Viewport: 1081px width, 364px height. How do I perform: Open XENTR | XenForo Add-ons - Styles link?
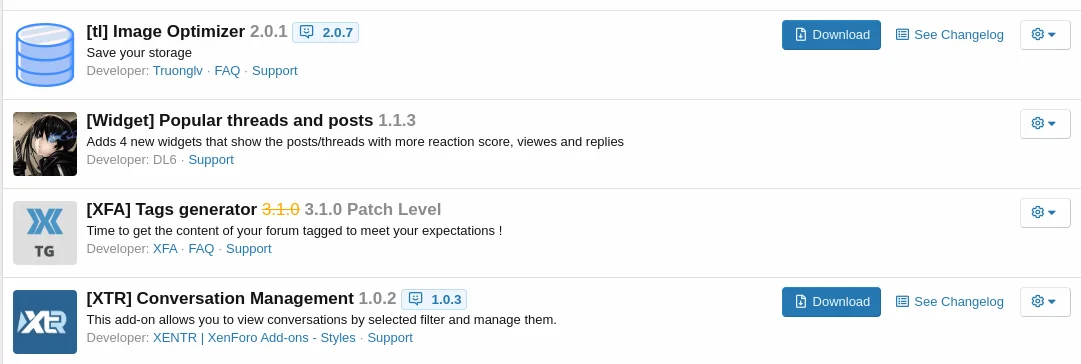click(x=254, y=338)
